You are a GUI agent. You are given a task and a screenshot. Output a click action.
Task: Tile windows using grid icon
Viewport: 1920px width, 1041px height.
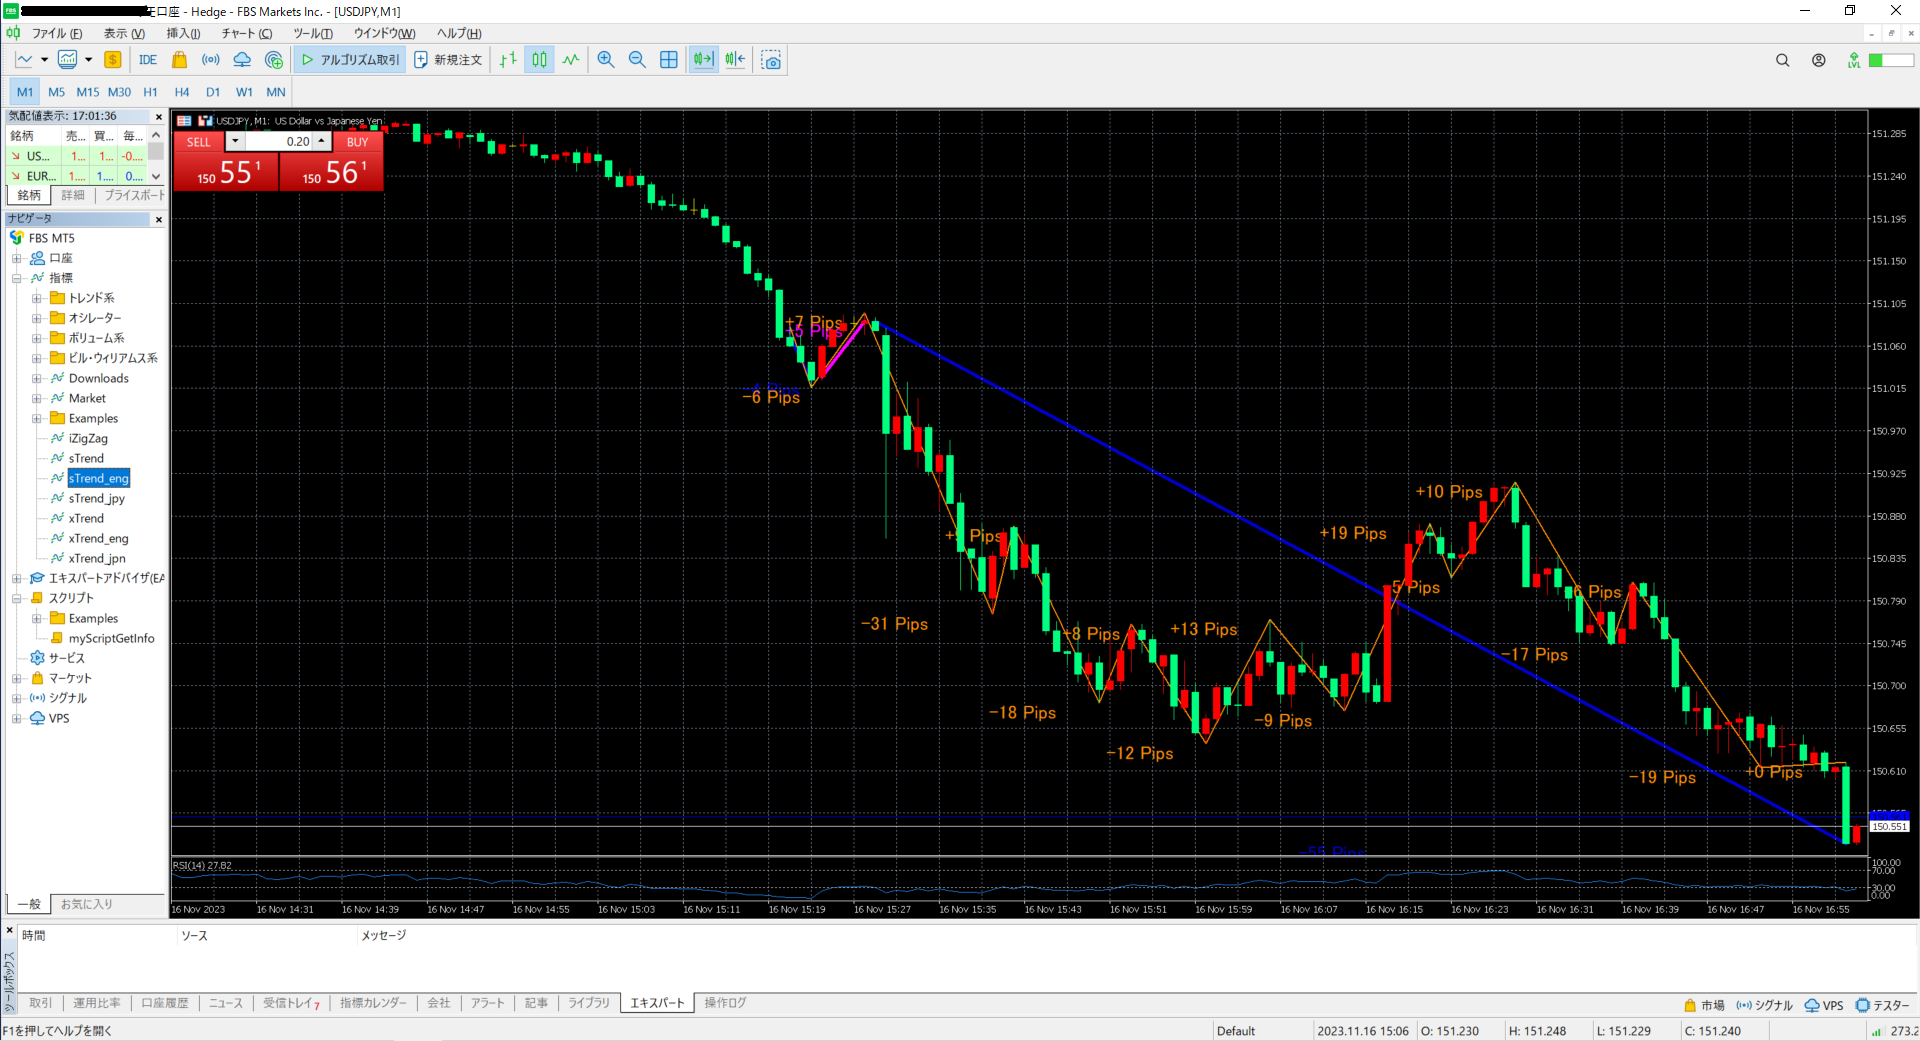point(669,60)
